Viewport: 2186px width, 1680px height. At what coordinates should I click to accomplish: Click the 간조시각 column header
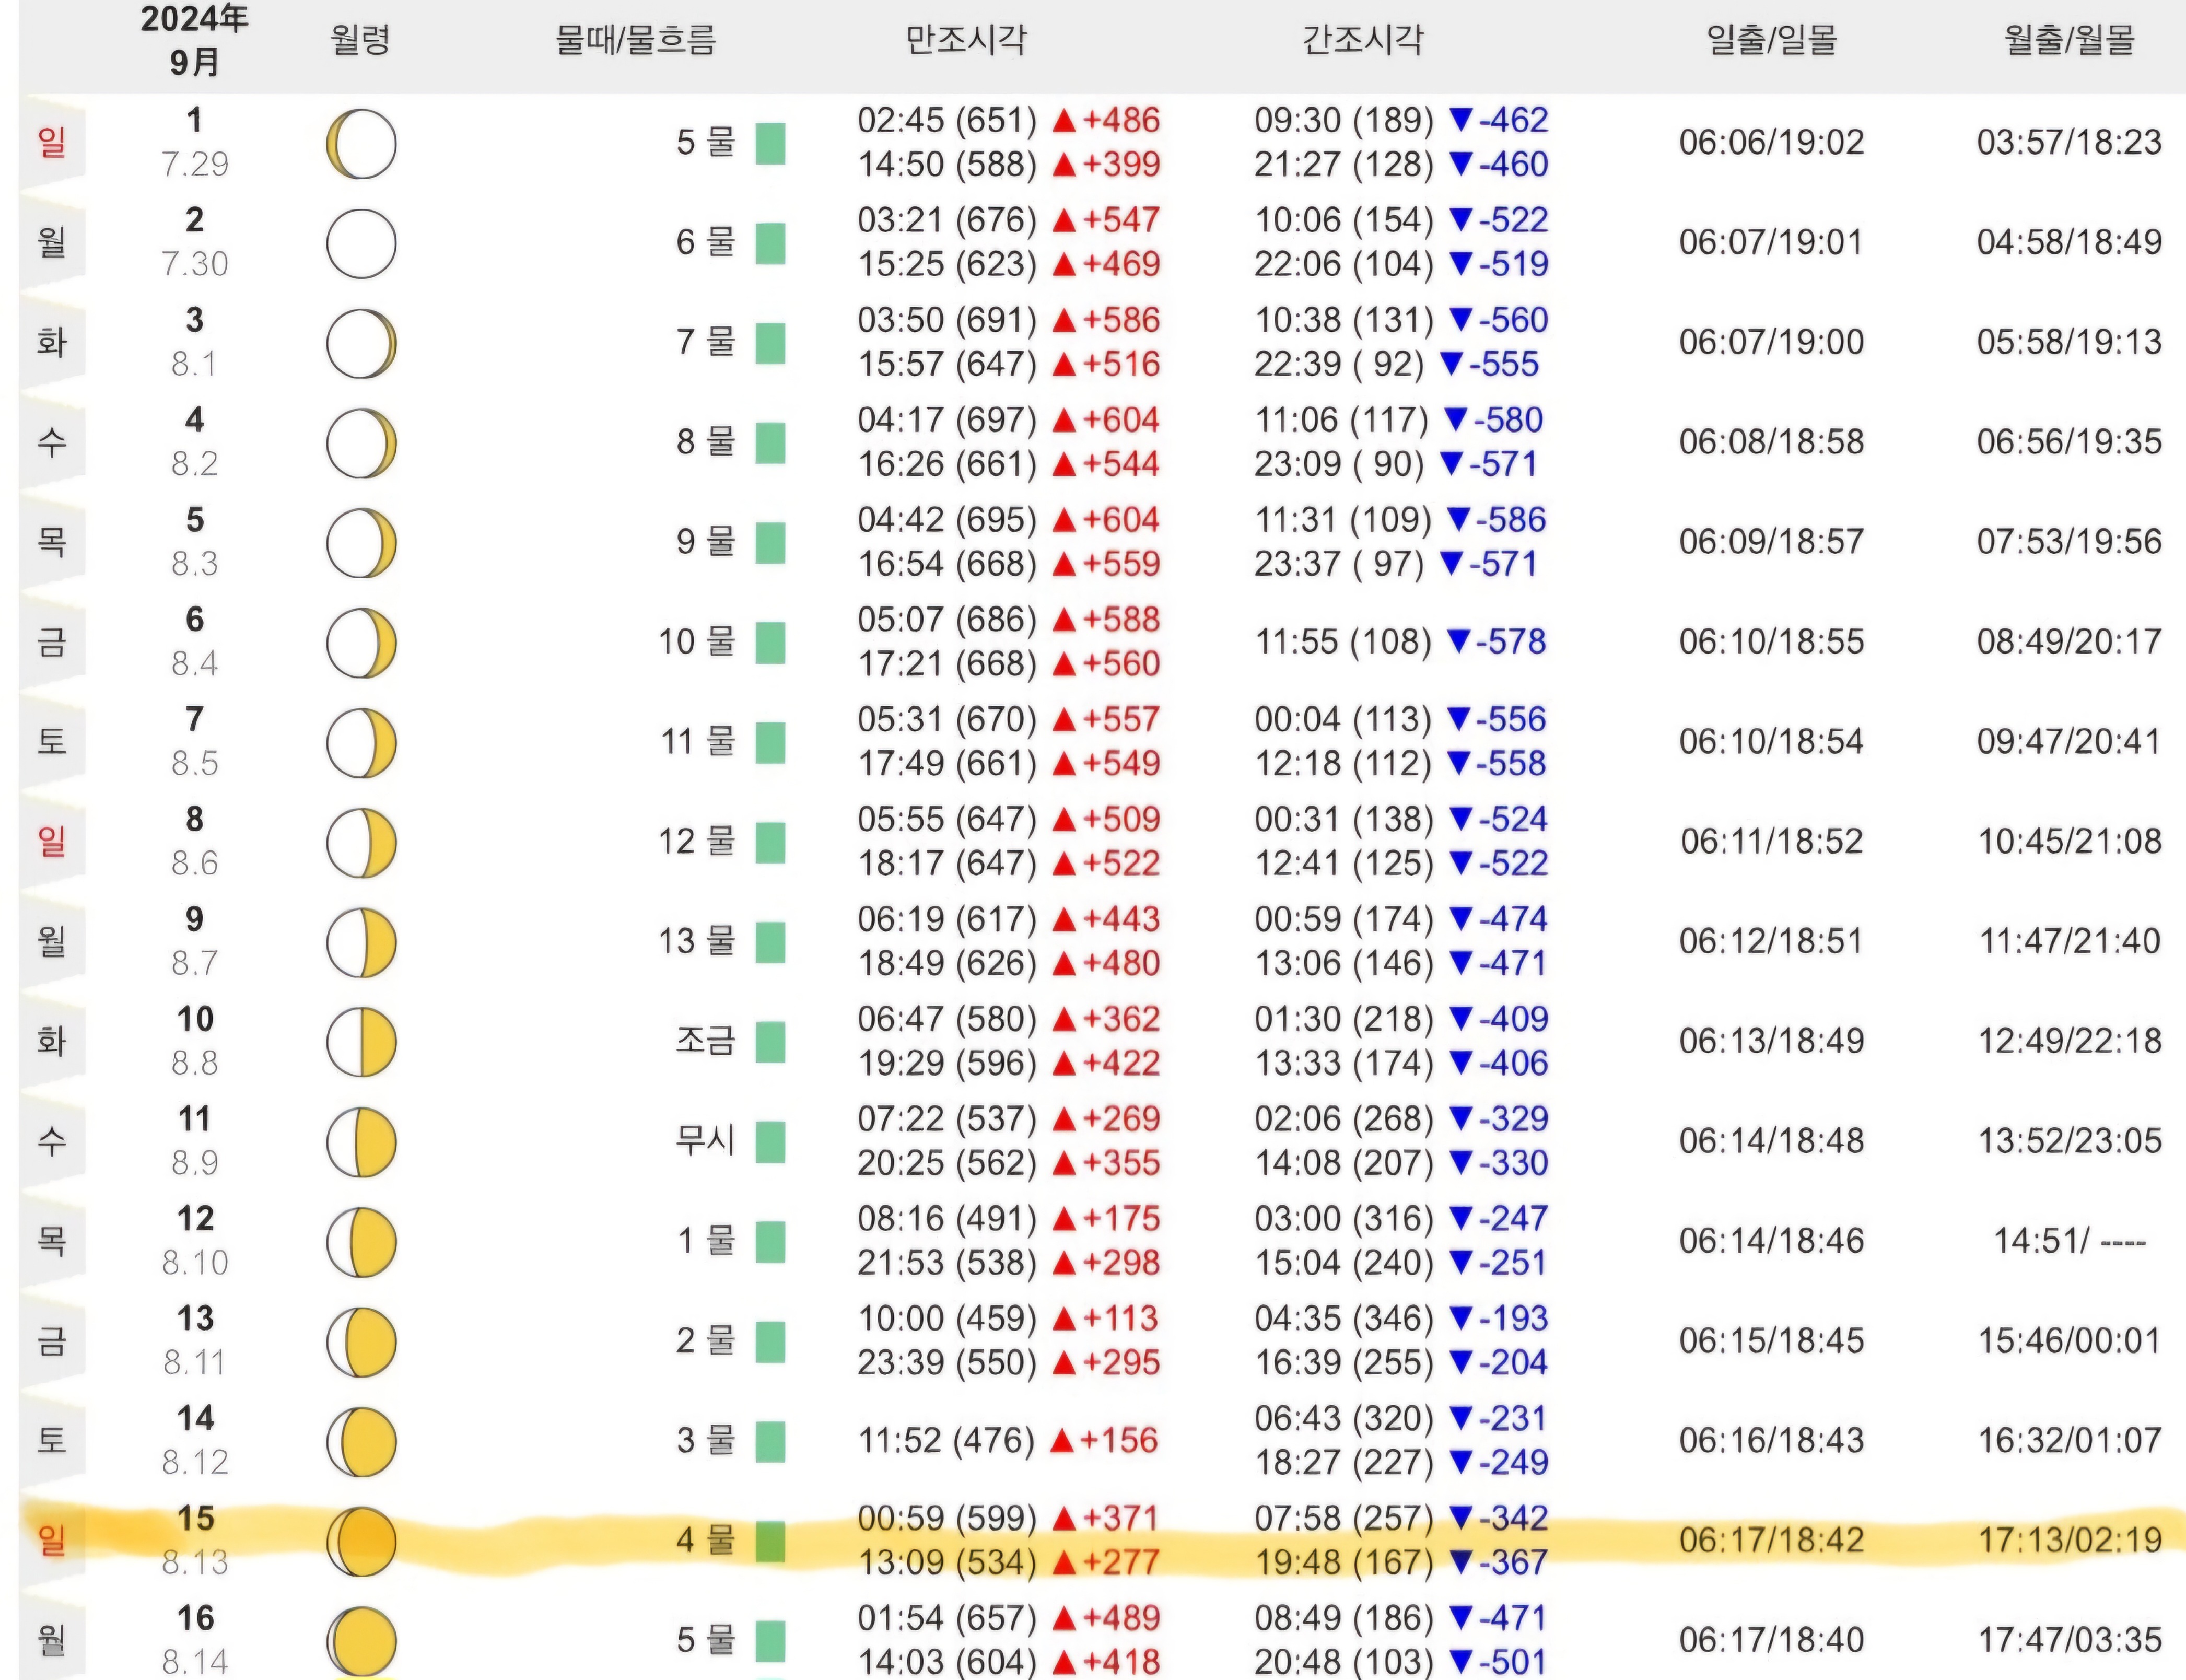click(1362, 40)
